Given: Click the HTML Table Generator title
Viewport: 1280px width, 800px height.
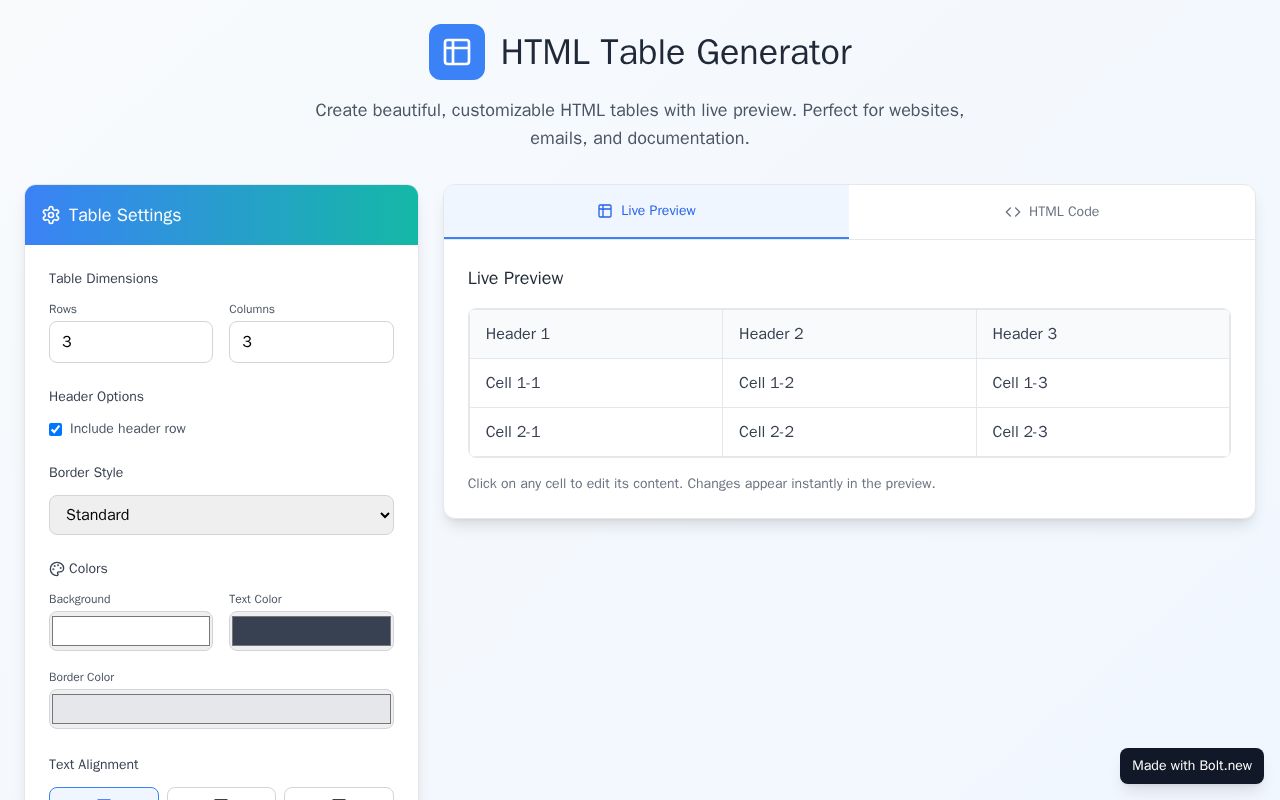Looking at the screenshot, I should tap(676, 52).
